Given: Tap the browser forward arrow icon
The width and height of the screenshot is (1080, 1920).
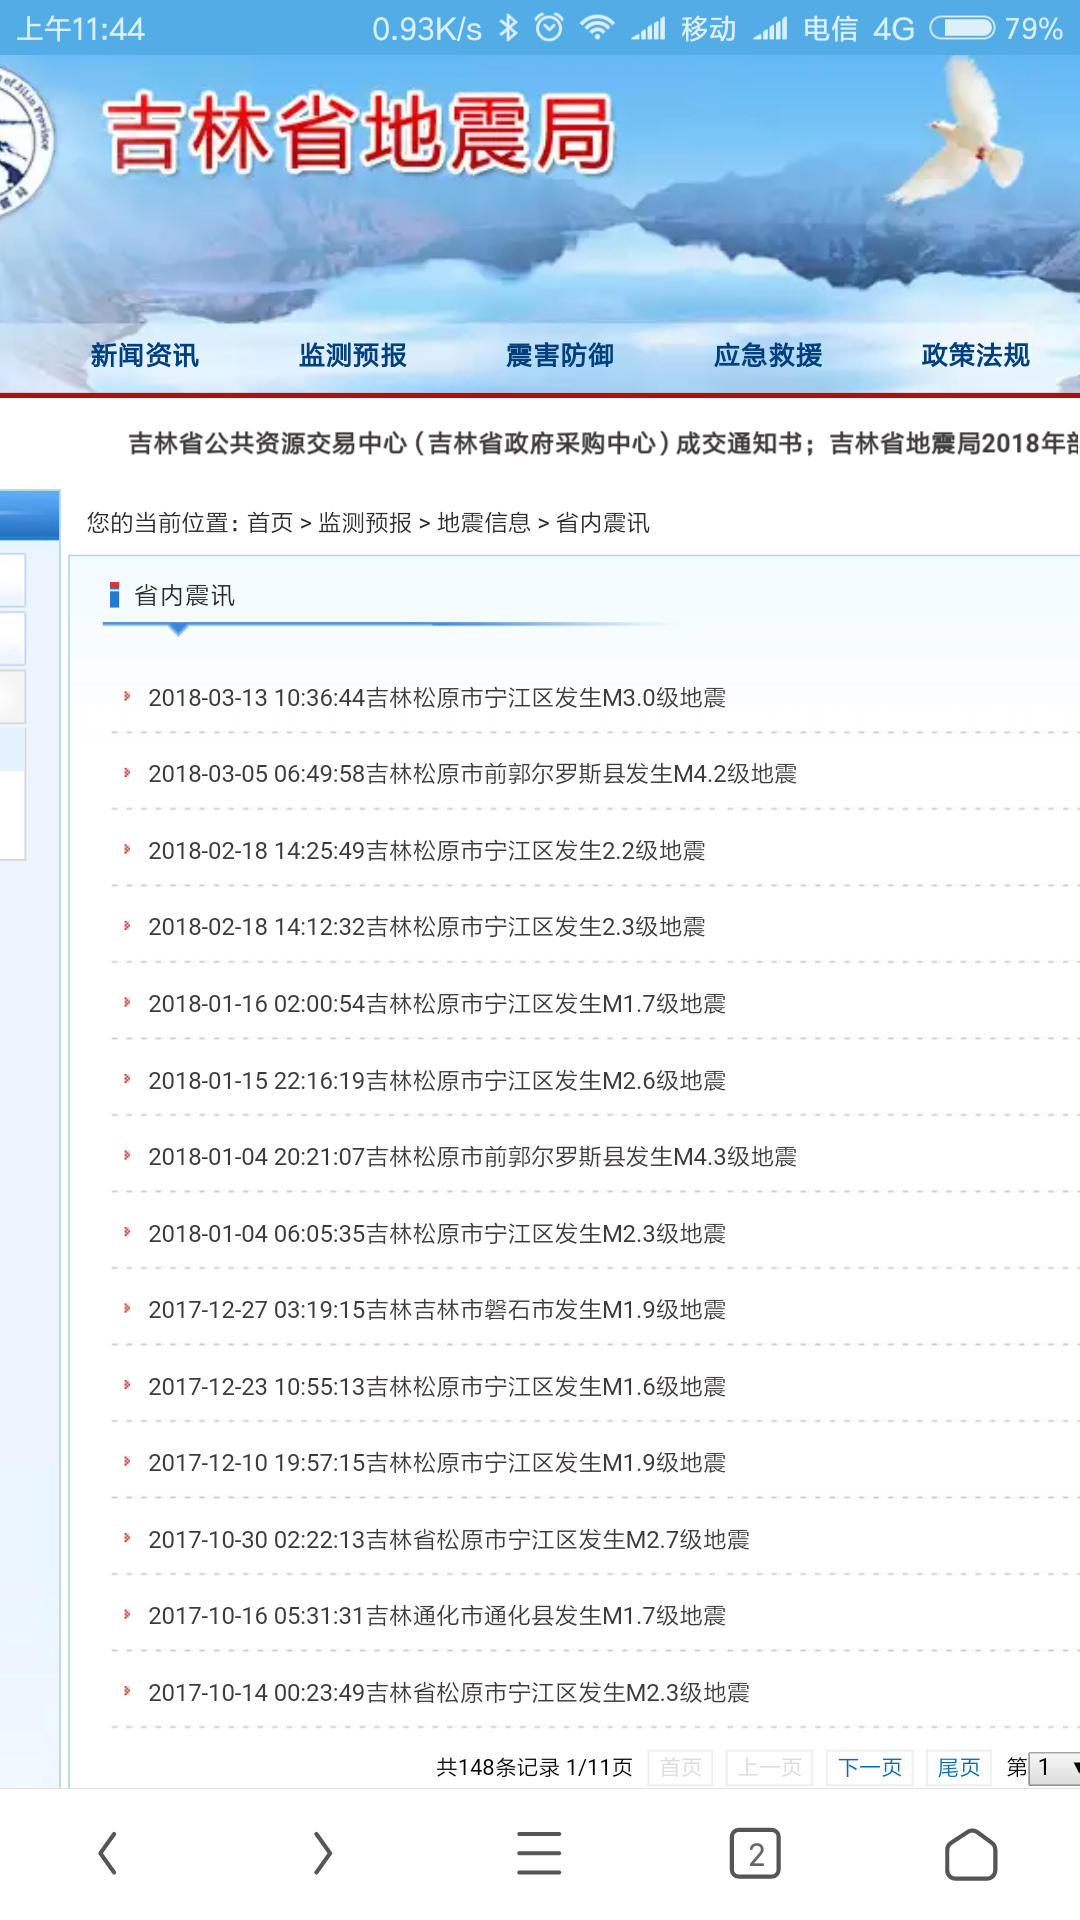Looking at the screenshot, I should pyautogui.click(x=322, y=1853).
